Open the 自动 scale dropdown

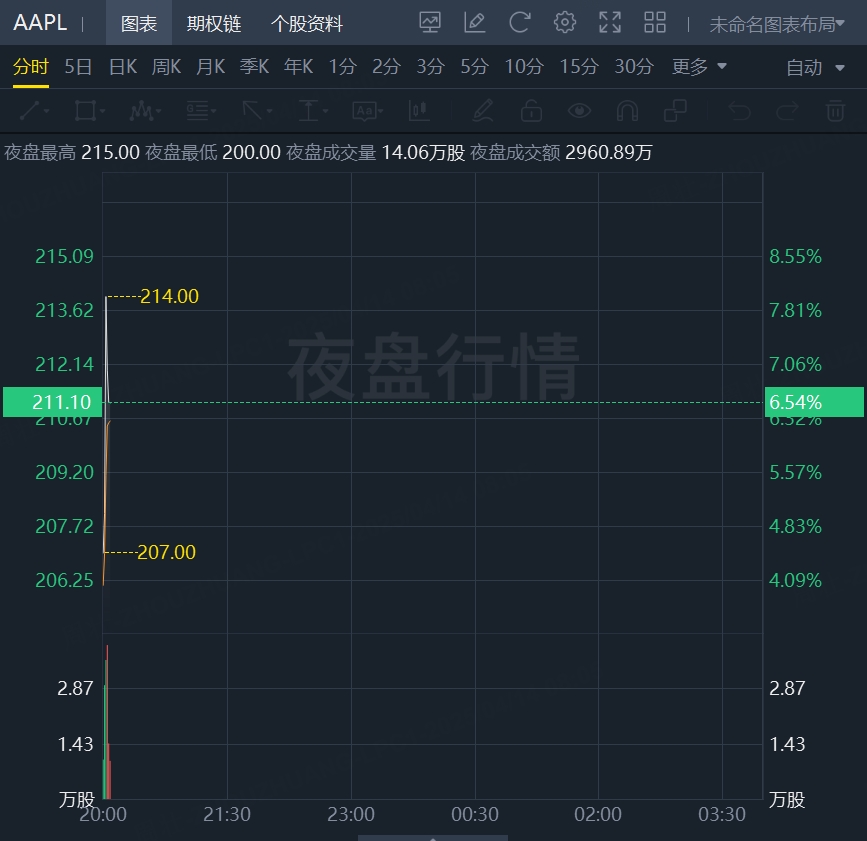click(815, 67)
